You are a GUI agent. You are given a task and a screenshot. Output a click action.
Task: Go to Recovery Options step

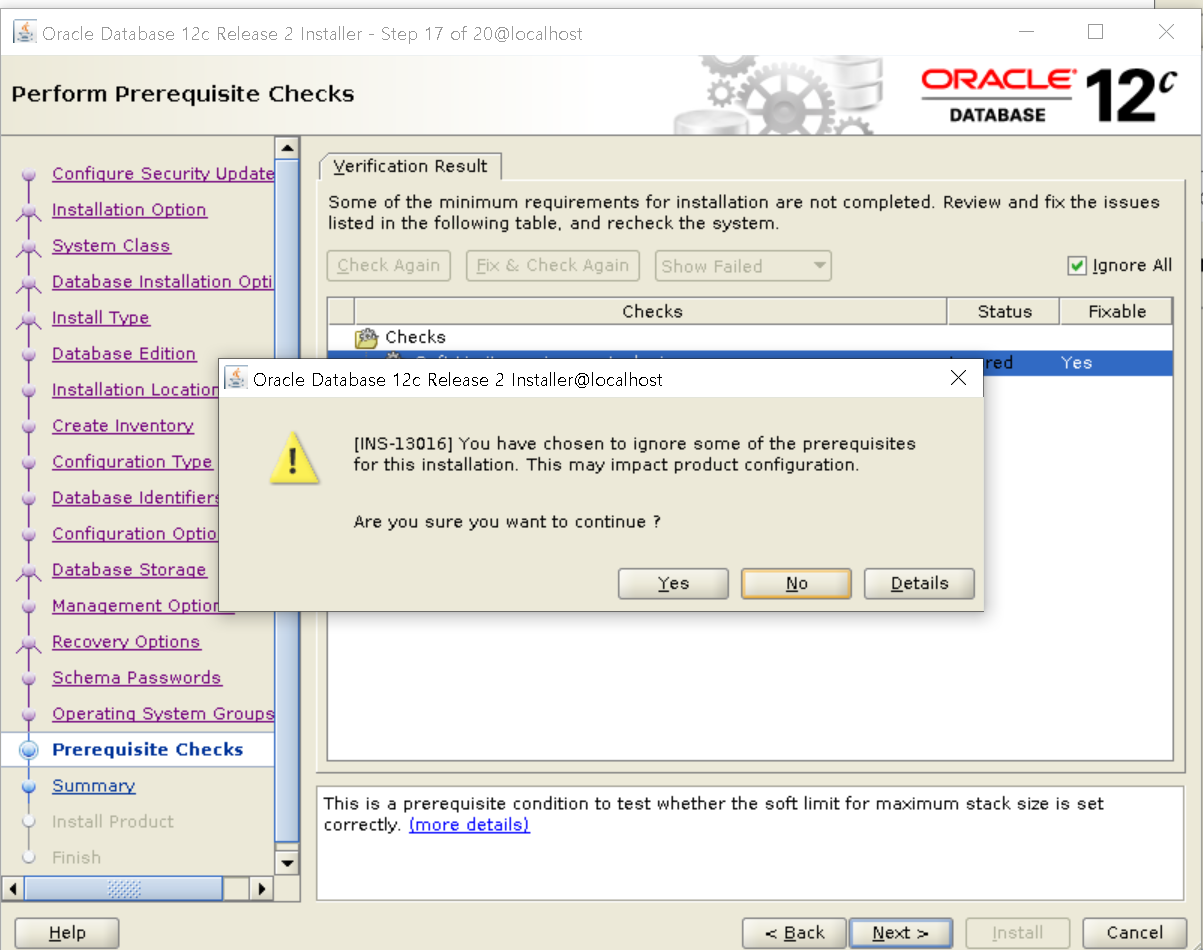[x=126, y=642]
